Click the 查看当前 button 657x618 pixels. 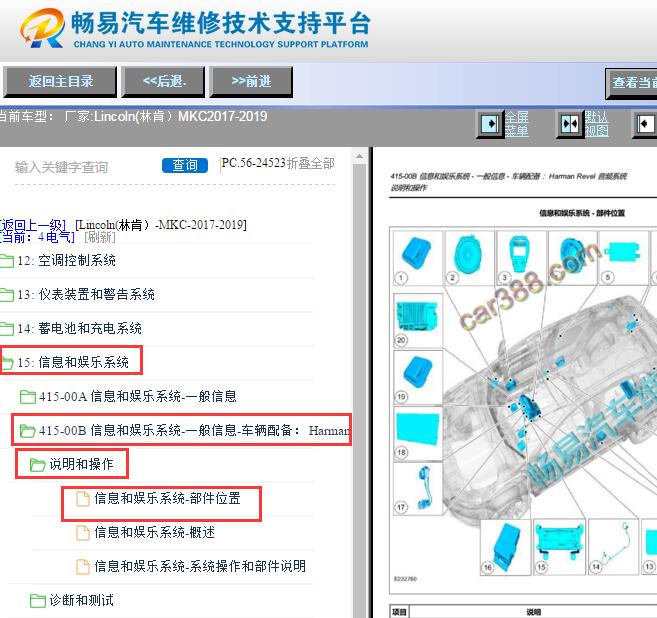pos(631,83)
